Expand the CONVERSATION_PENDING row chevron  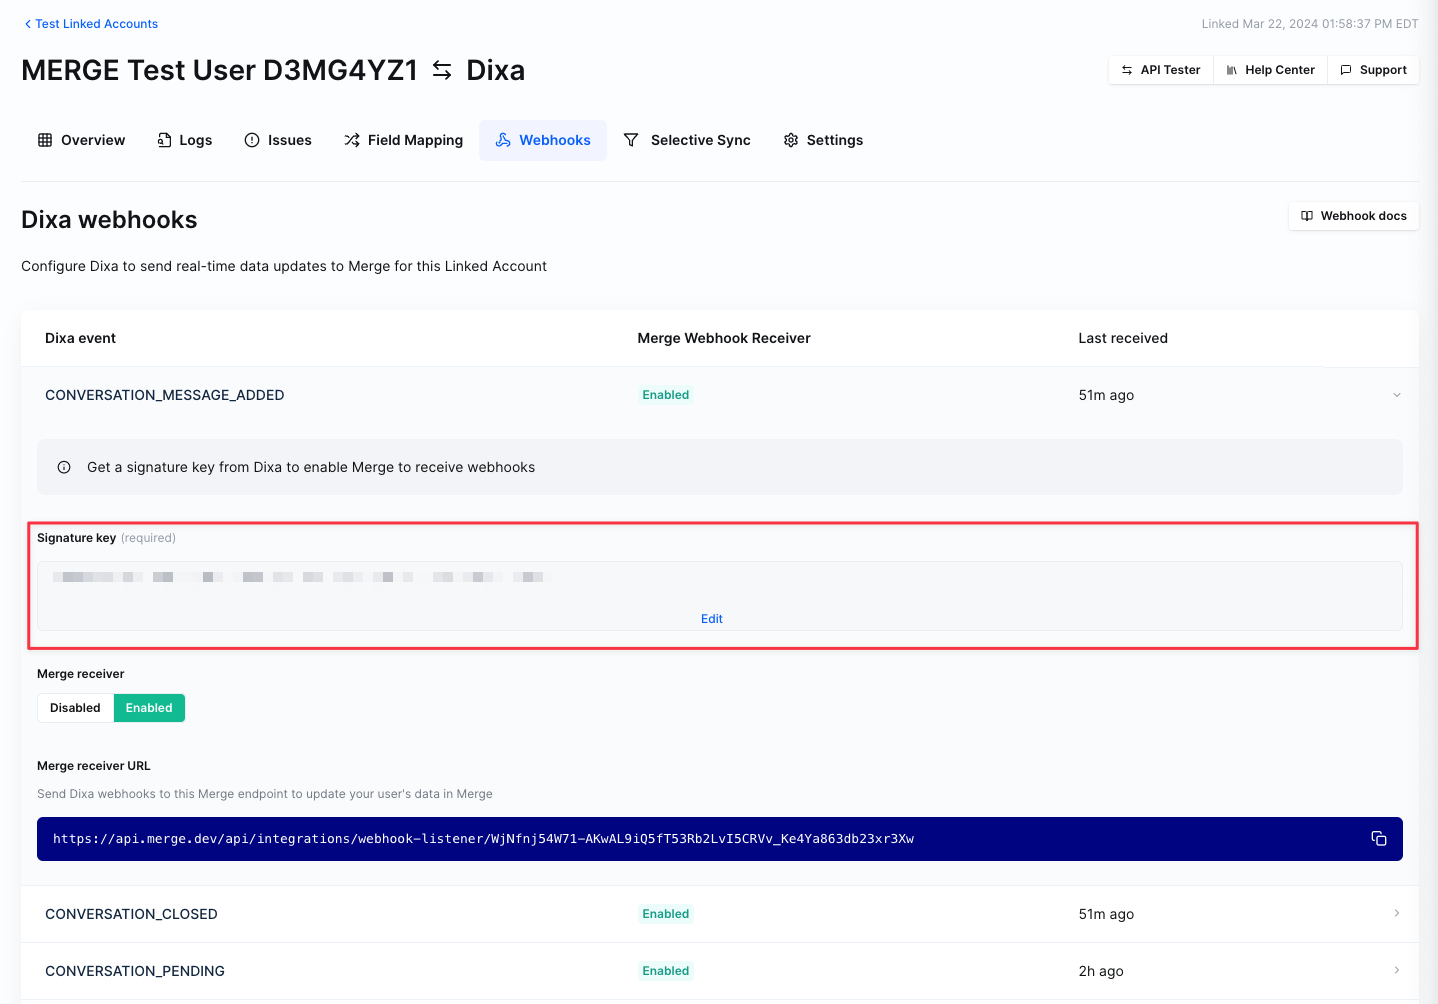point(1396,970)
